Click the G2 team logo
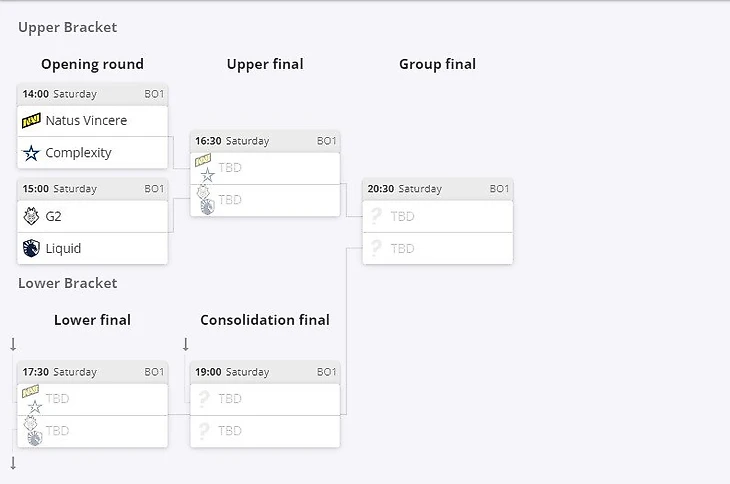 [31, 216]
